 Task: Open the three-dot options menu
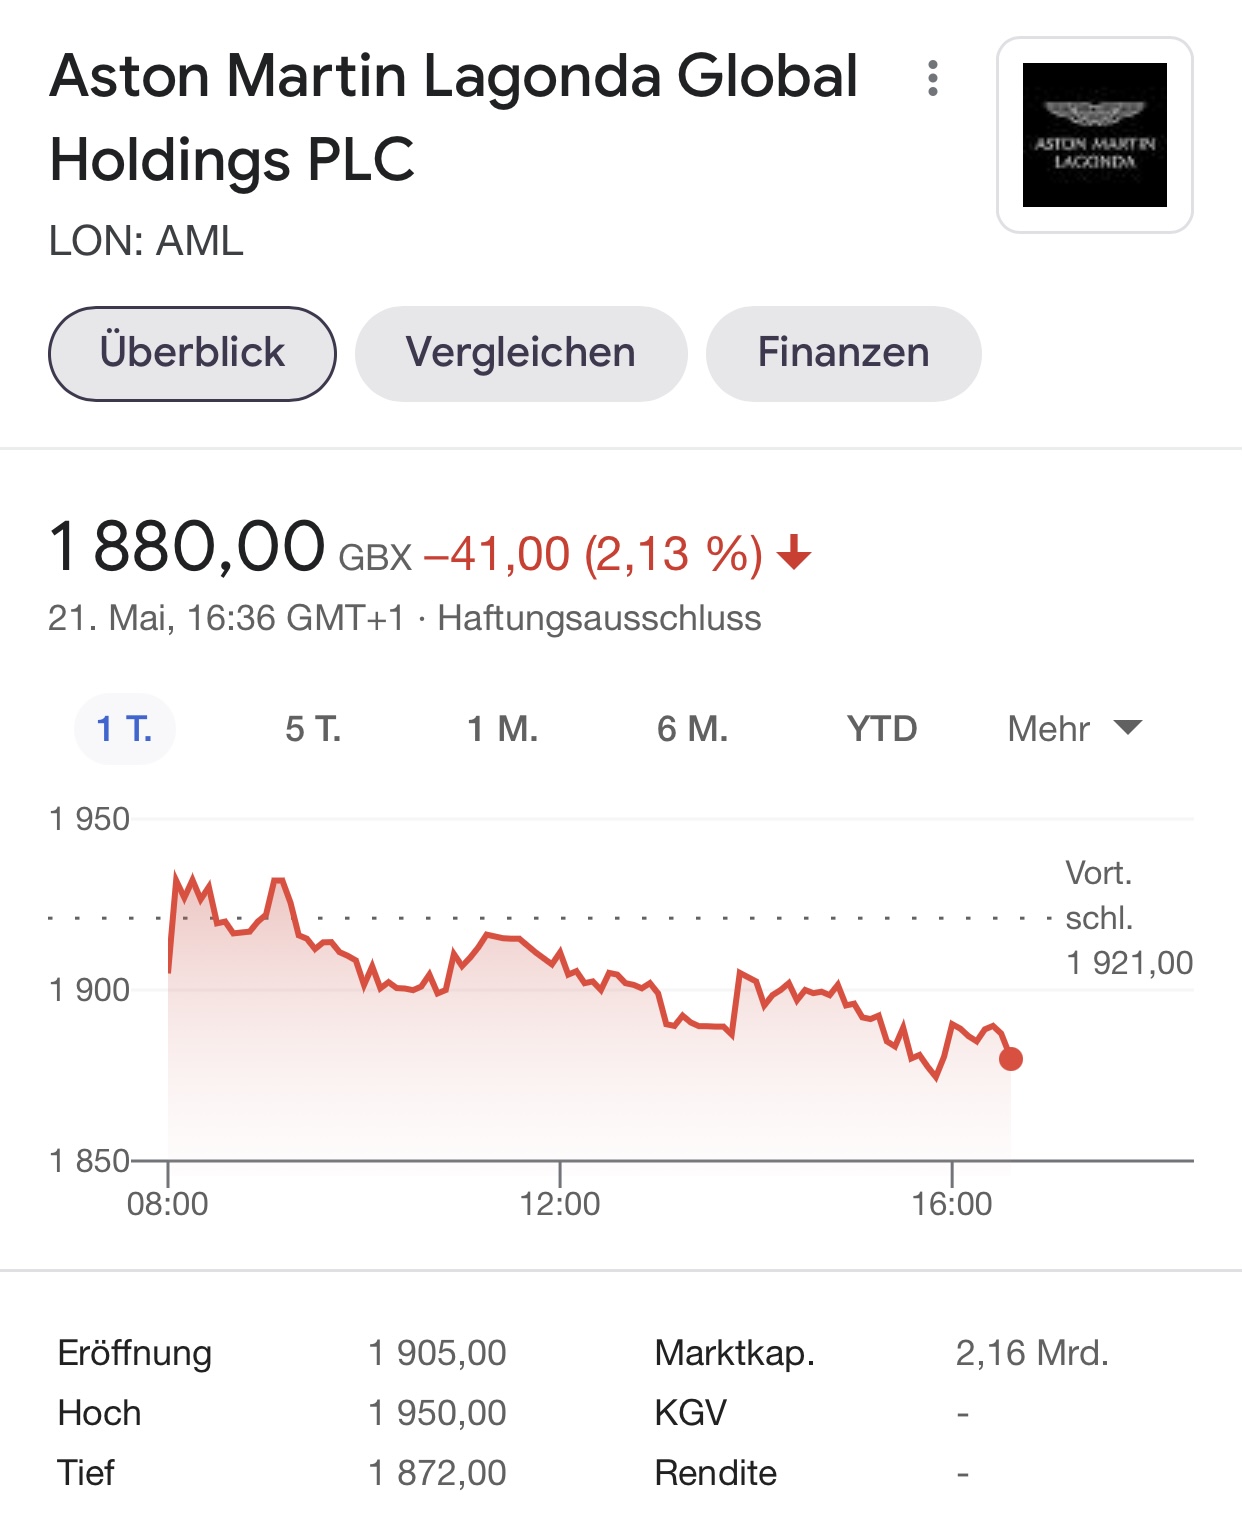coord(932,78)
